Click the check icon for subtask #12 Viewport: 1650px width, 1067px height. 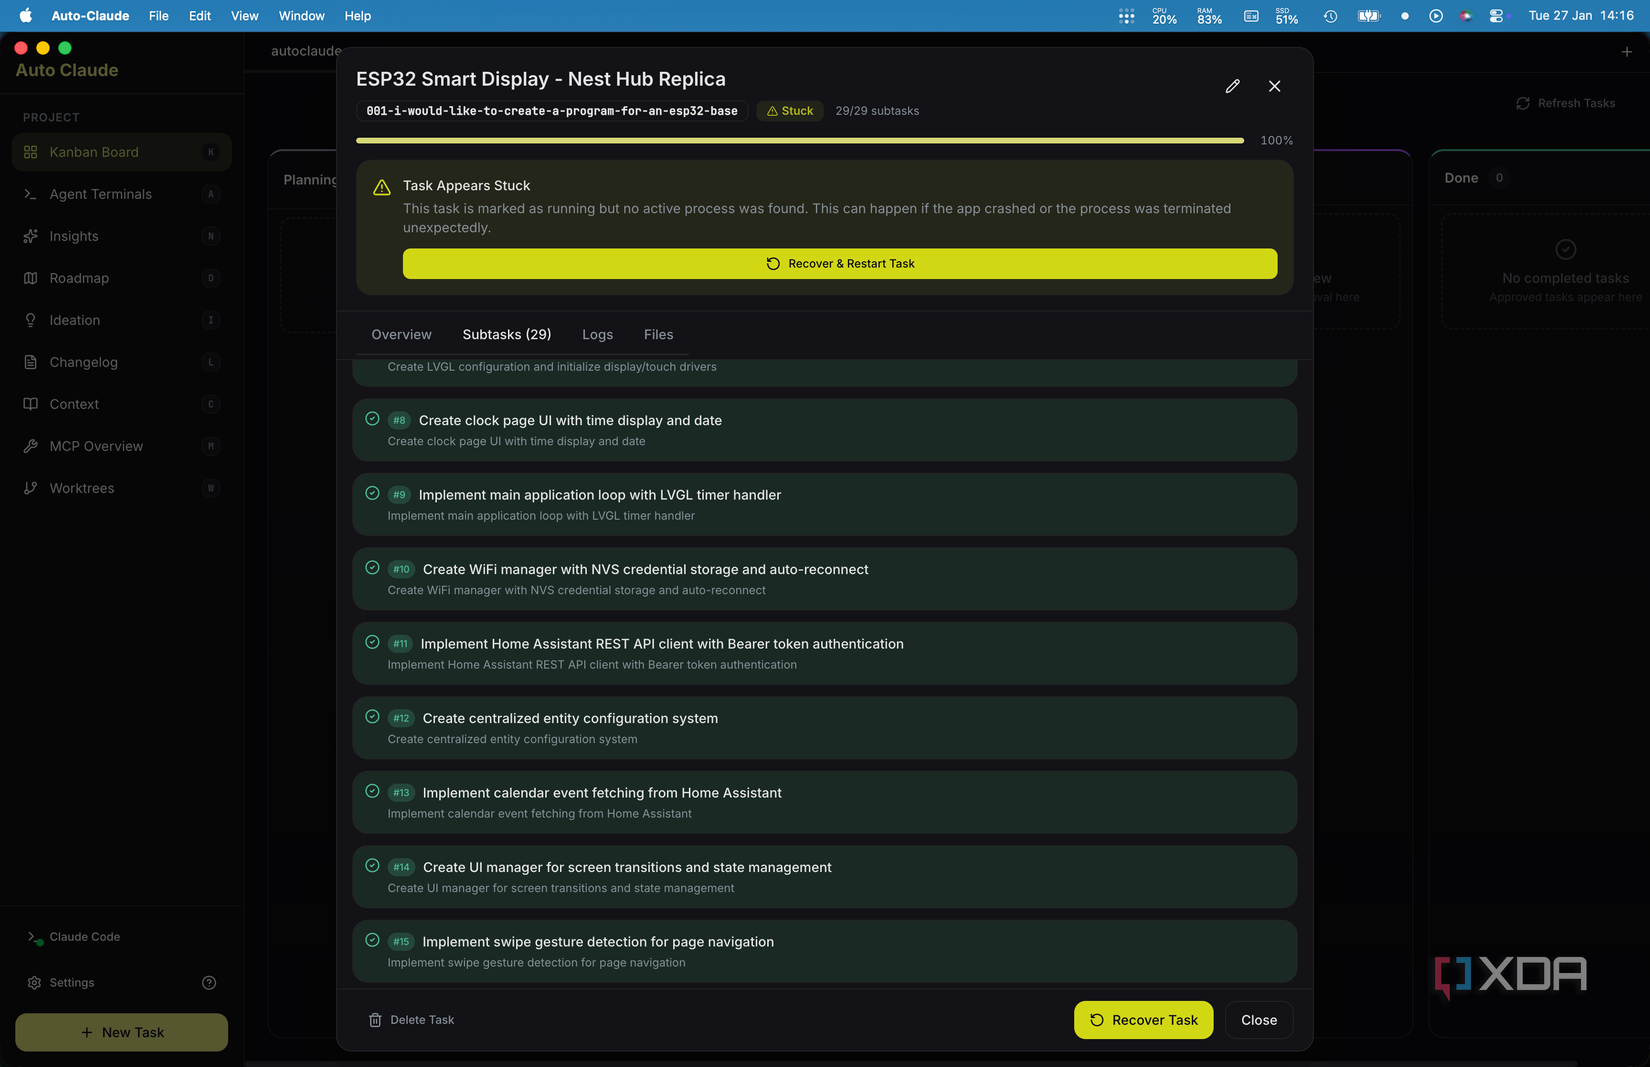(372, 717)
